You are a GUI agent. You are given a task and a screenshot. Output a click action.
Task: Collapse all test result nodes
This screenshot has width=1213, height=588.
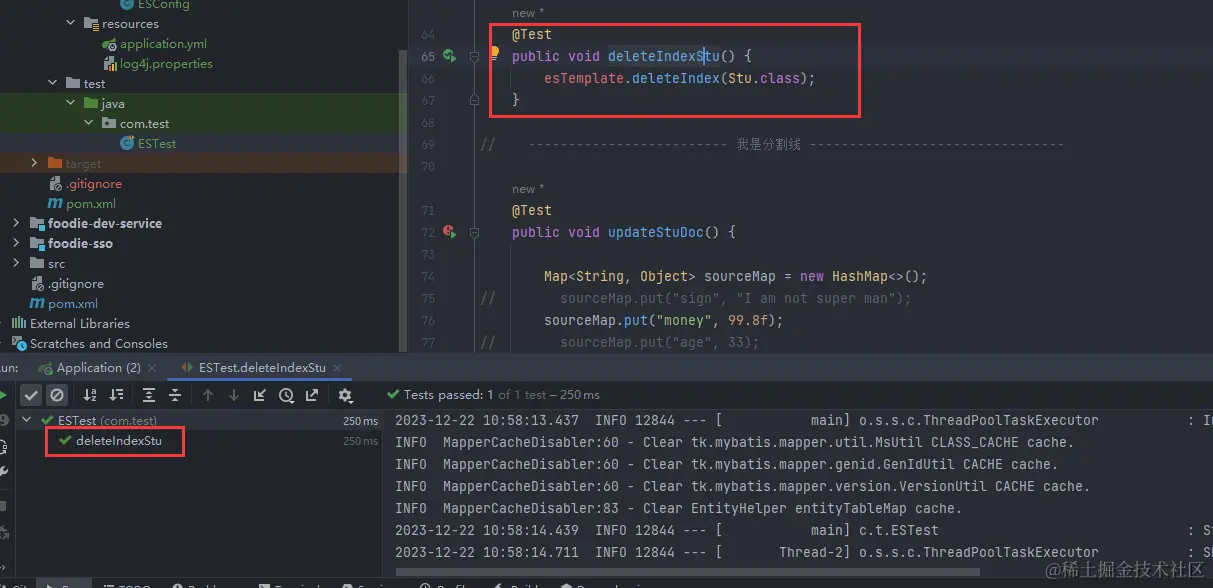pos(175,396)
